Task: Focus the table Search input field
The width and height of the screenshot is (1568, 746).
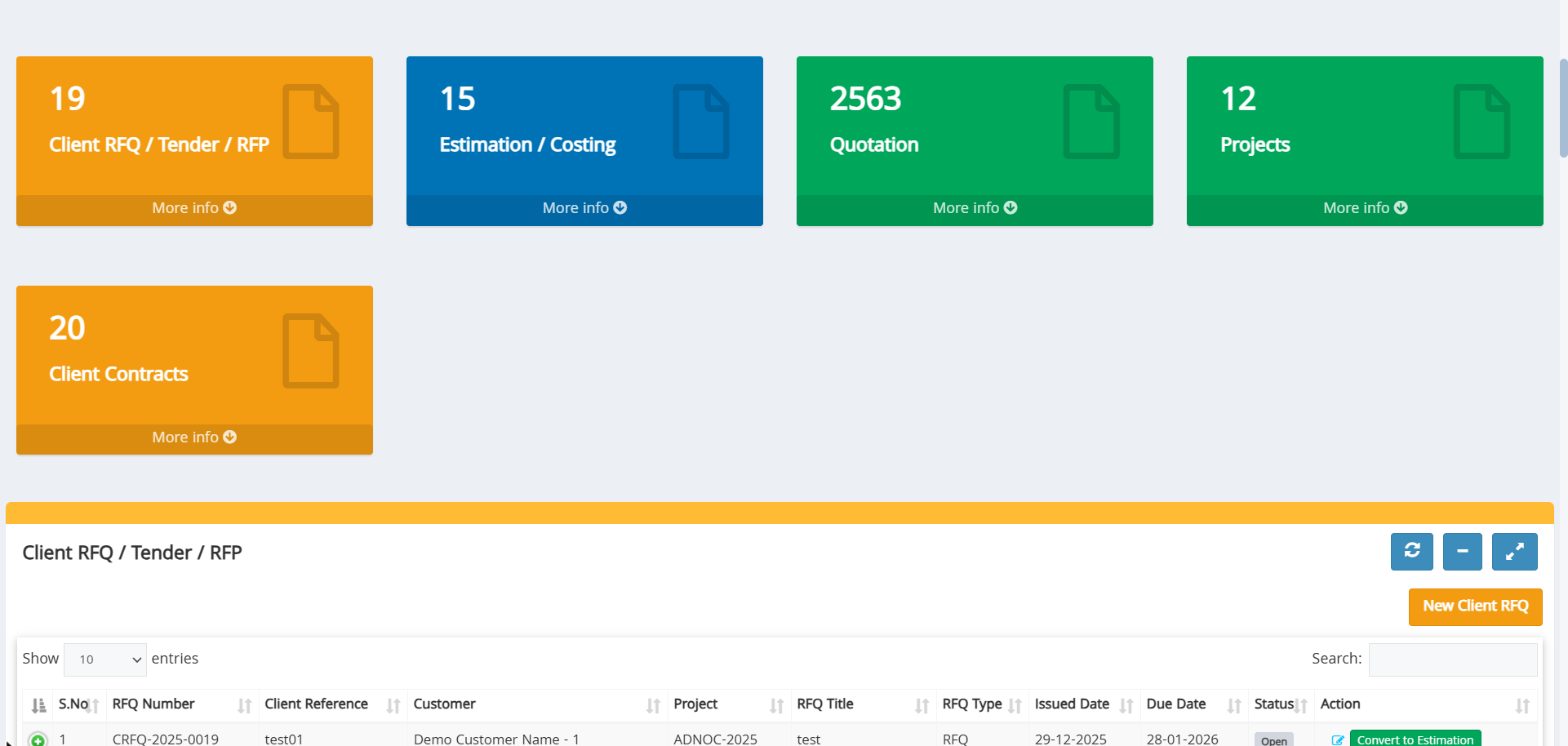Action: [1453, 659]
